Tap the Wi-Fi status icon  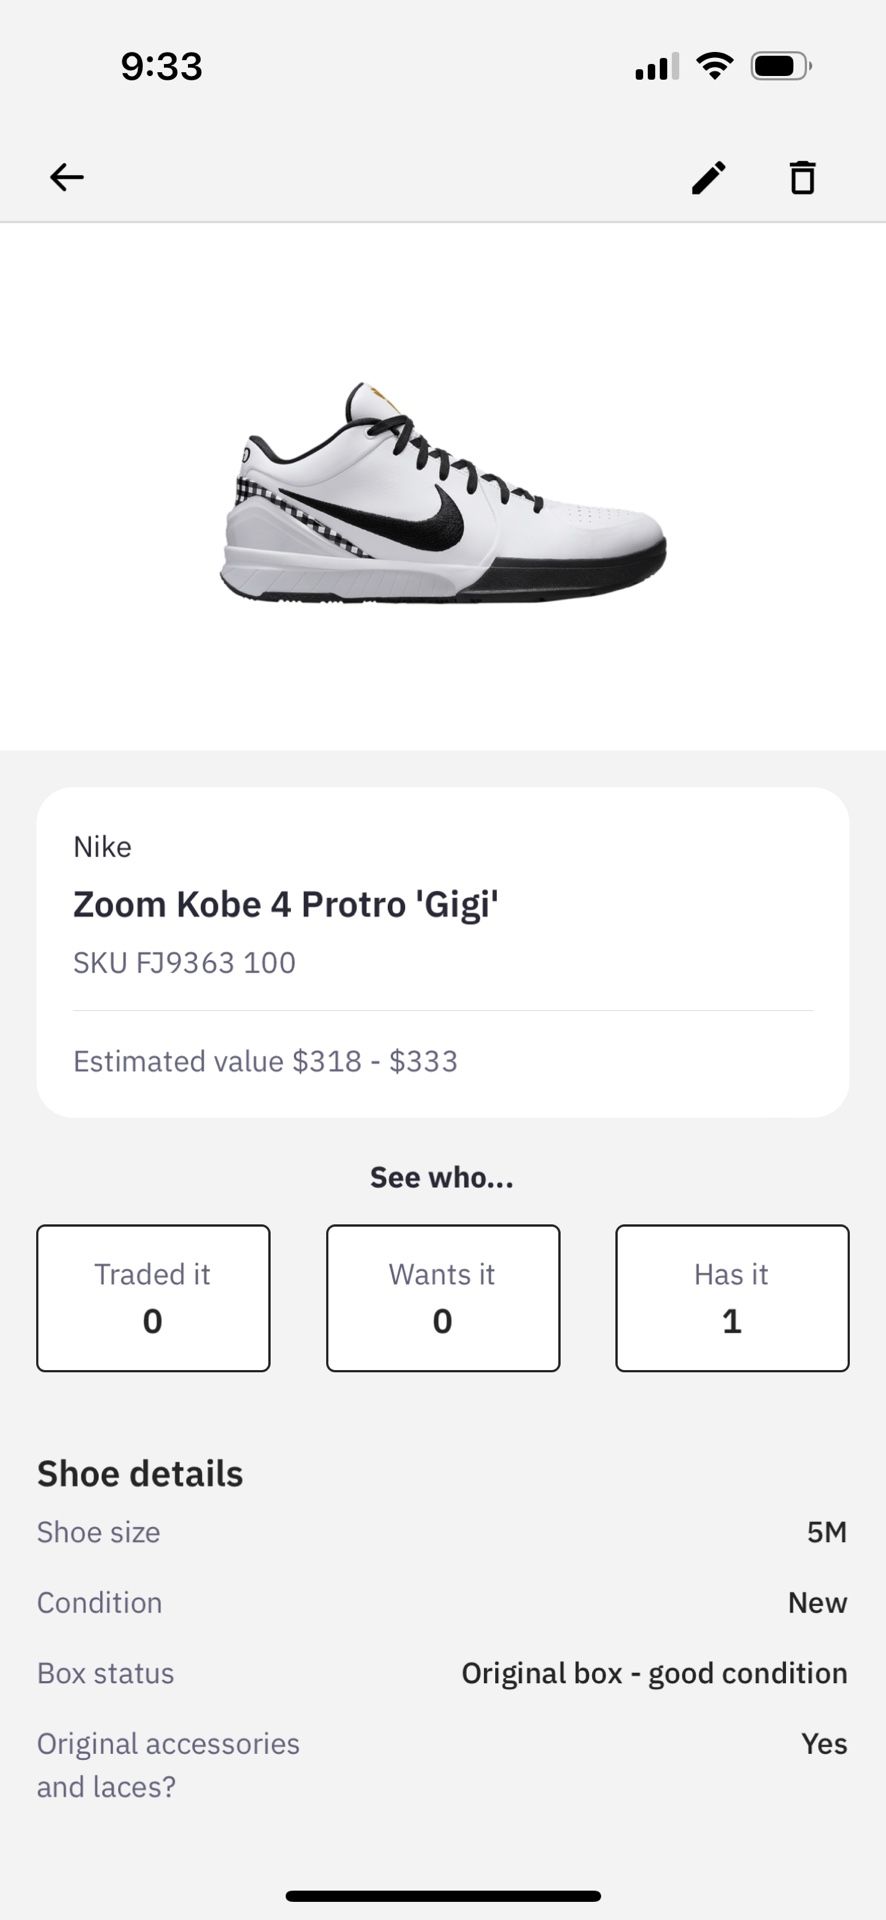tap(714, 67)
